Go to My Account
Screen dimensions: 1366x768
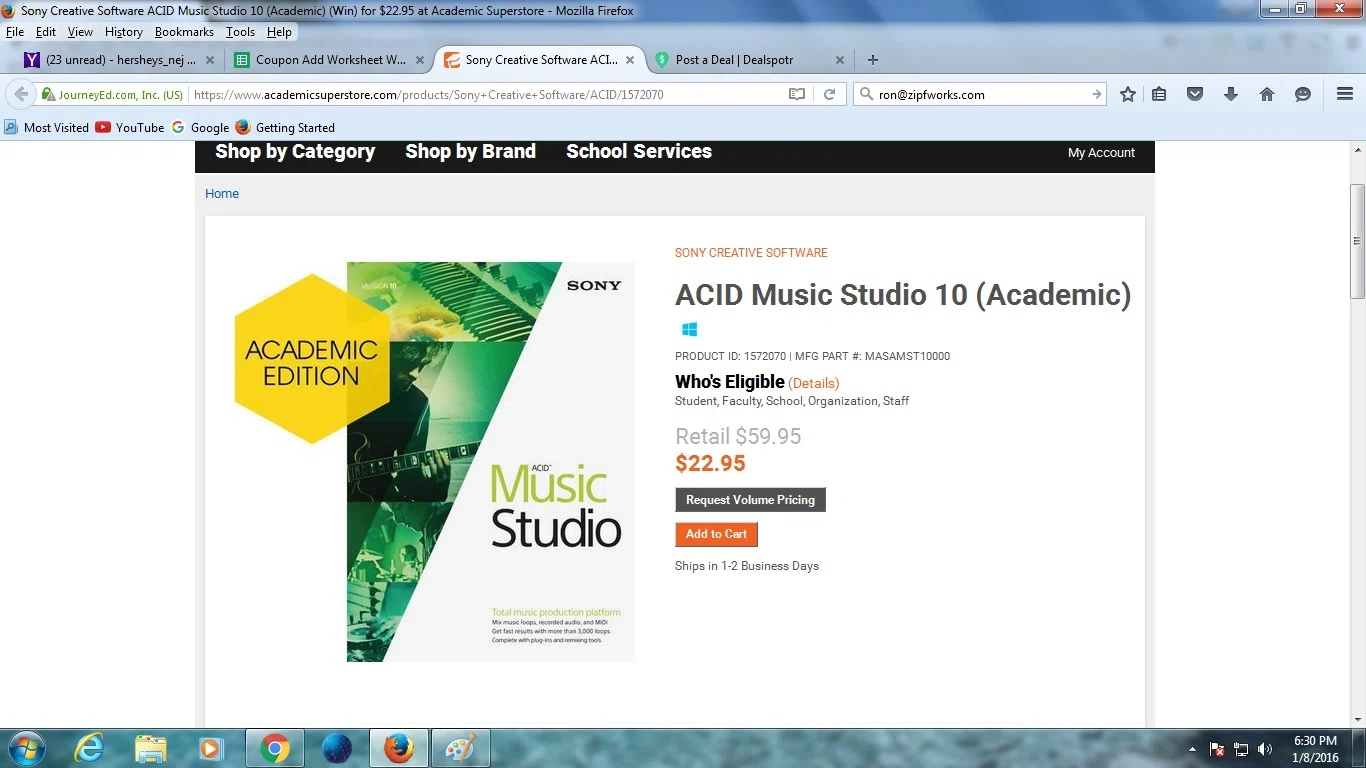pyautogui.click(x=1101, y=153)
